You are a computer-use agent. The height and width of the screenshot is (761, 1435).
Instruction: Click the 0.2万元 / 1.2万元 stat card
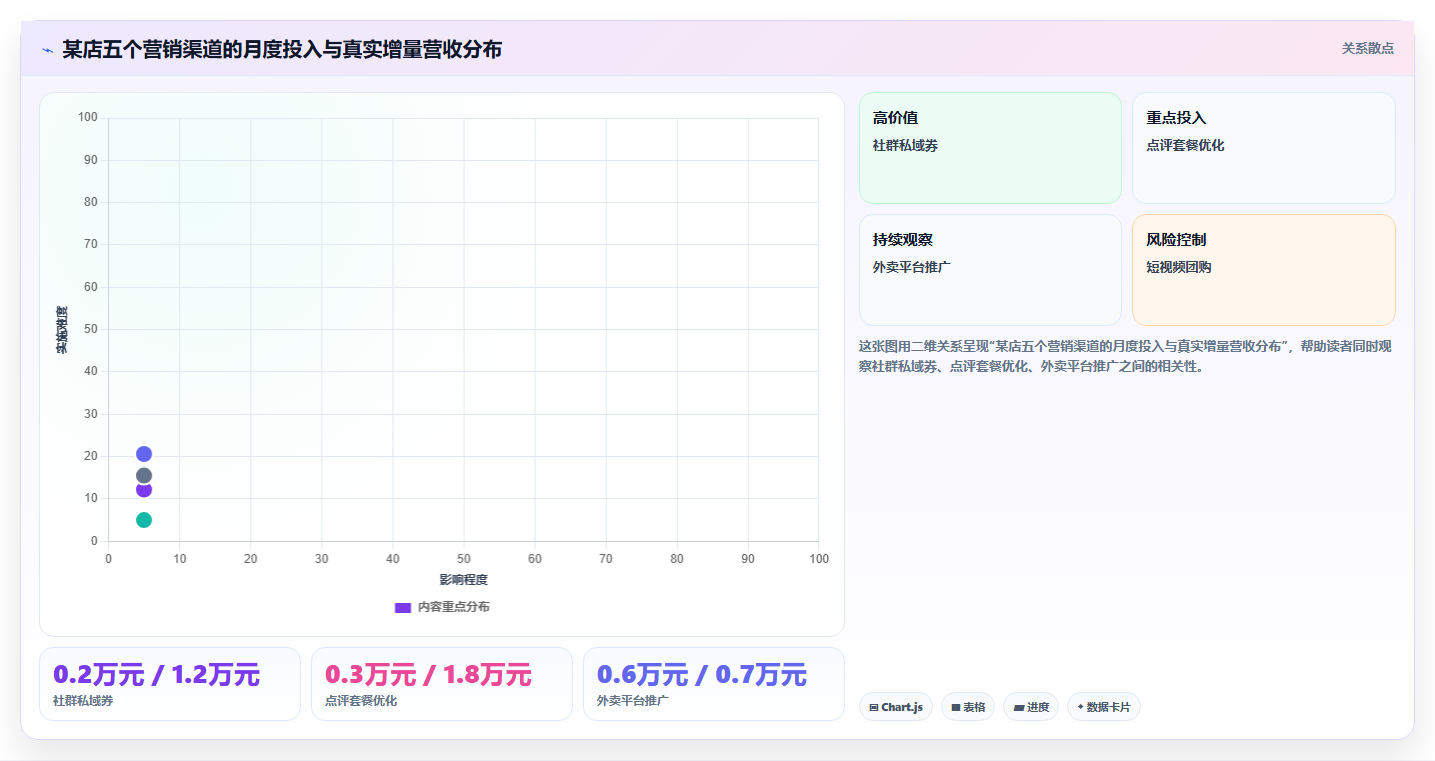pyautogui.click(x=170, y=684)
